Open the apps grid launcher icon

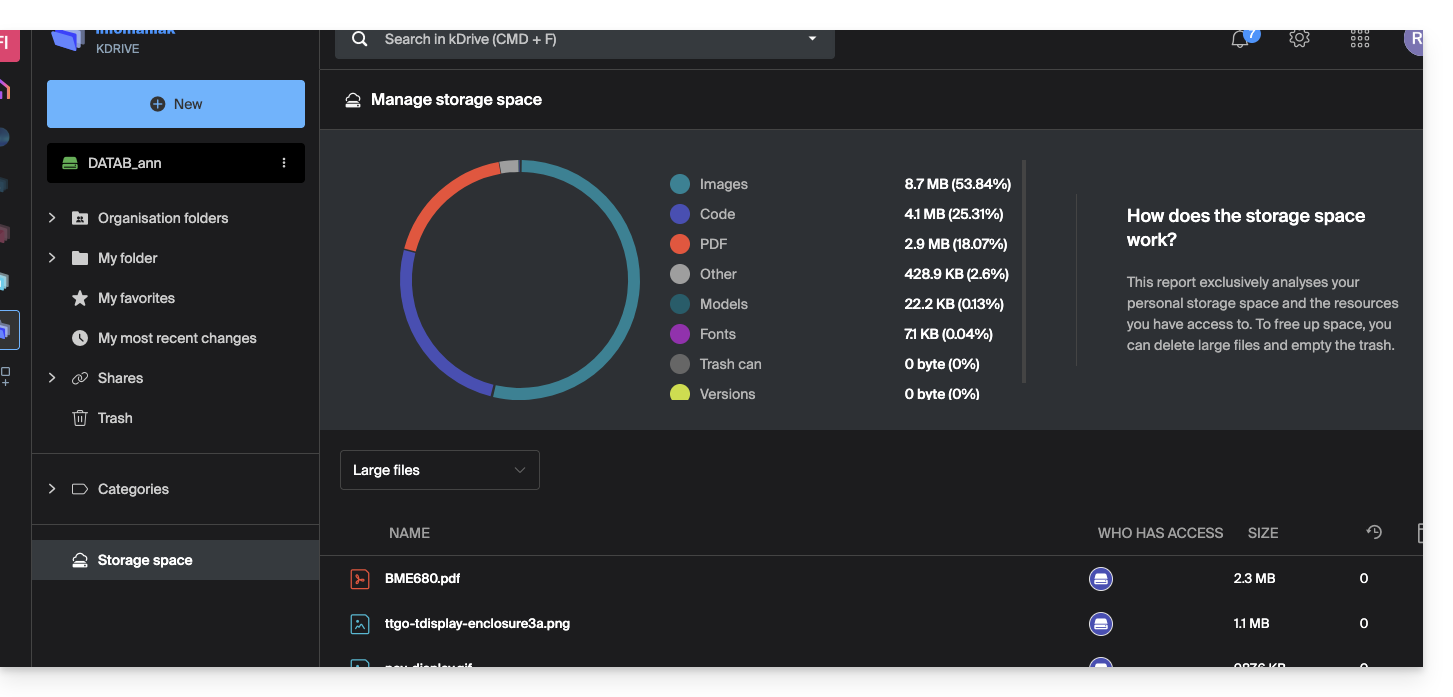tap(1359, 39)
